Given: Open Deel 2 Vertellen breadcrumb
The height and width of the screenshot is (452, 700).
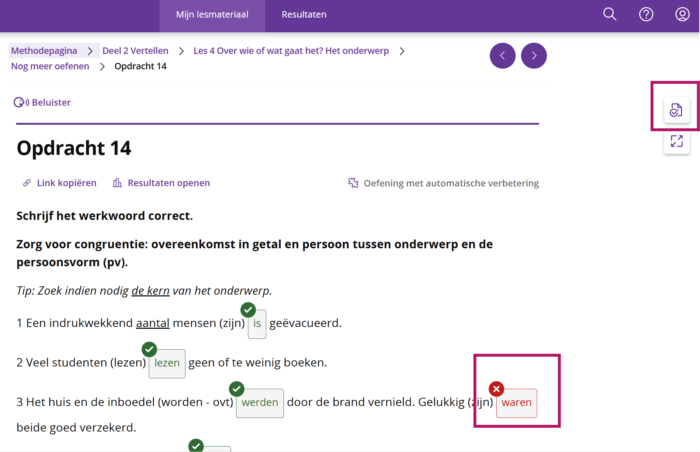Looking at the screenshot, I should pyautogui.click(x=136, y=50).
